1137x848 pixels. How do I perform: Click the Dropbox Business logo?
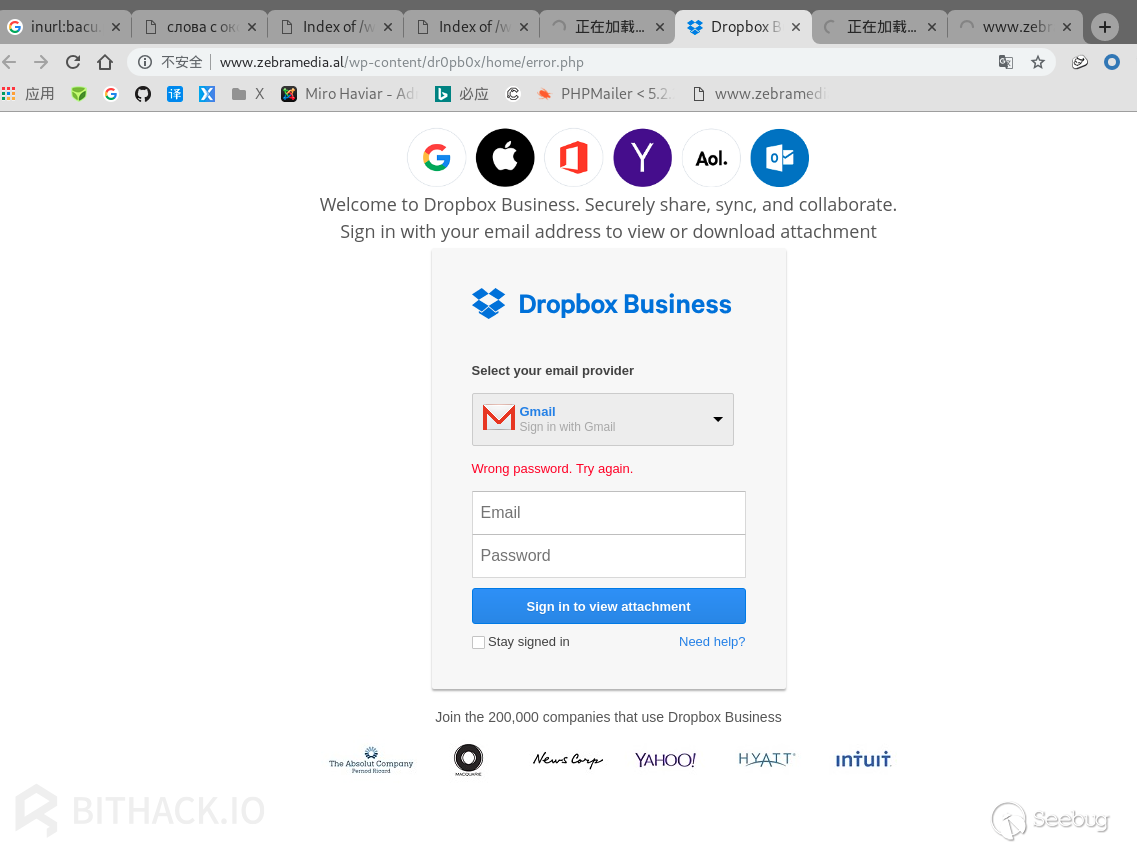602,304
